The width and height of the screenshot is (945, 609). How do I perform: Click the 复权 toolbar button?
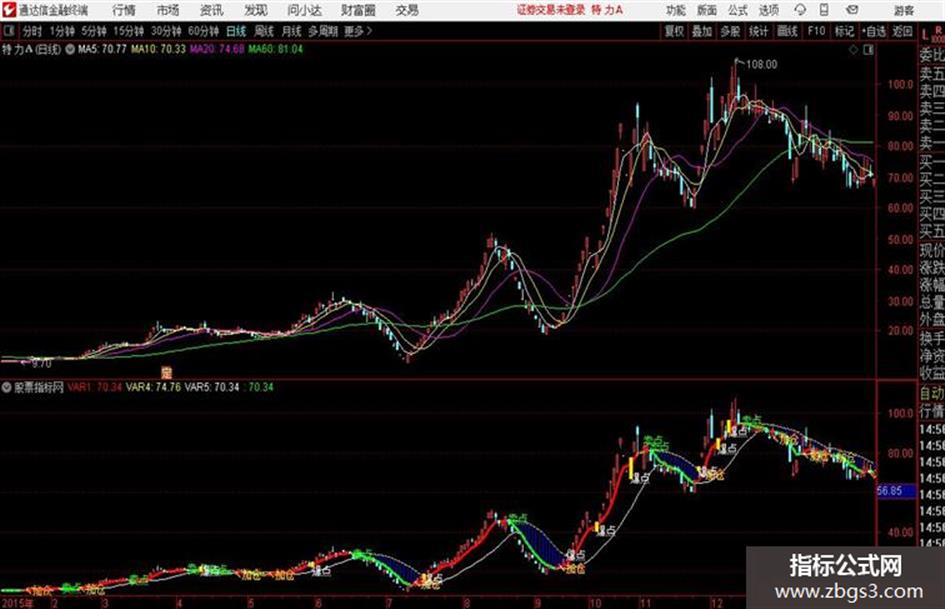[x=674, y=31]
